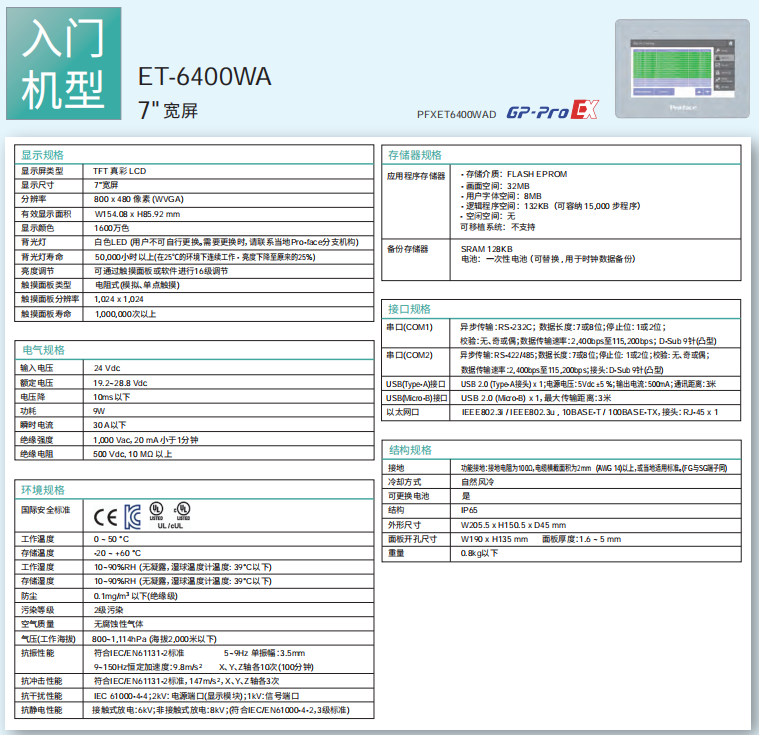Viewport: 759px width, 735px height.
Task: Select the 自然风冷 cooling method value
Action: coord(477,482)
